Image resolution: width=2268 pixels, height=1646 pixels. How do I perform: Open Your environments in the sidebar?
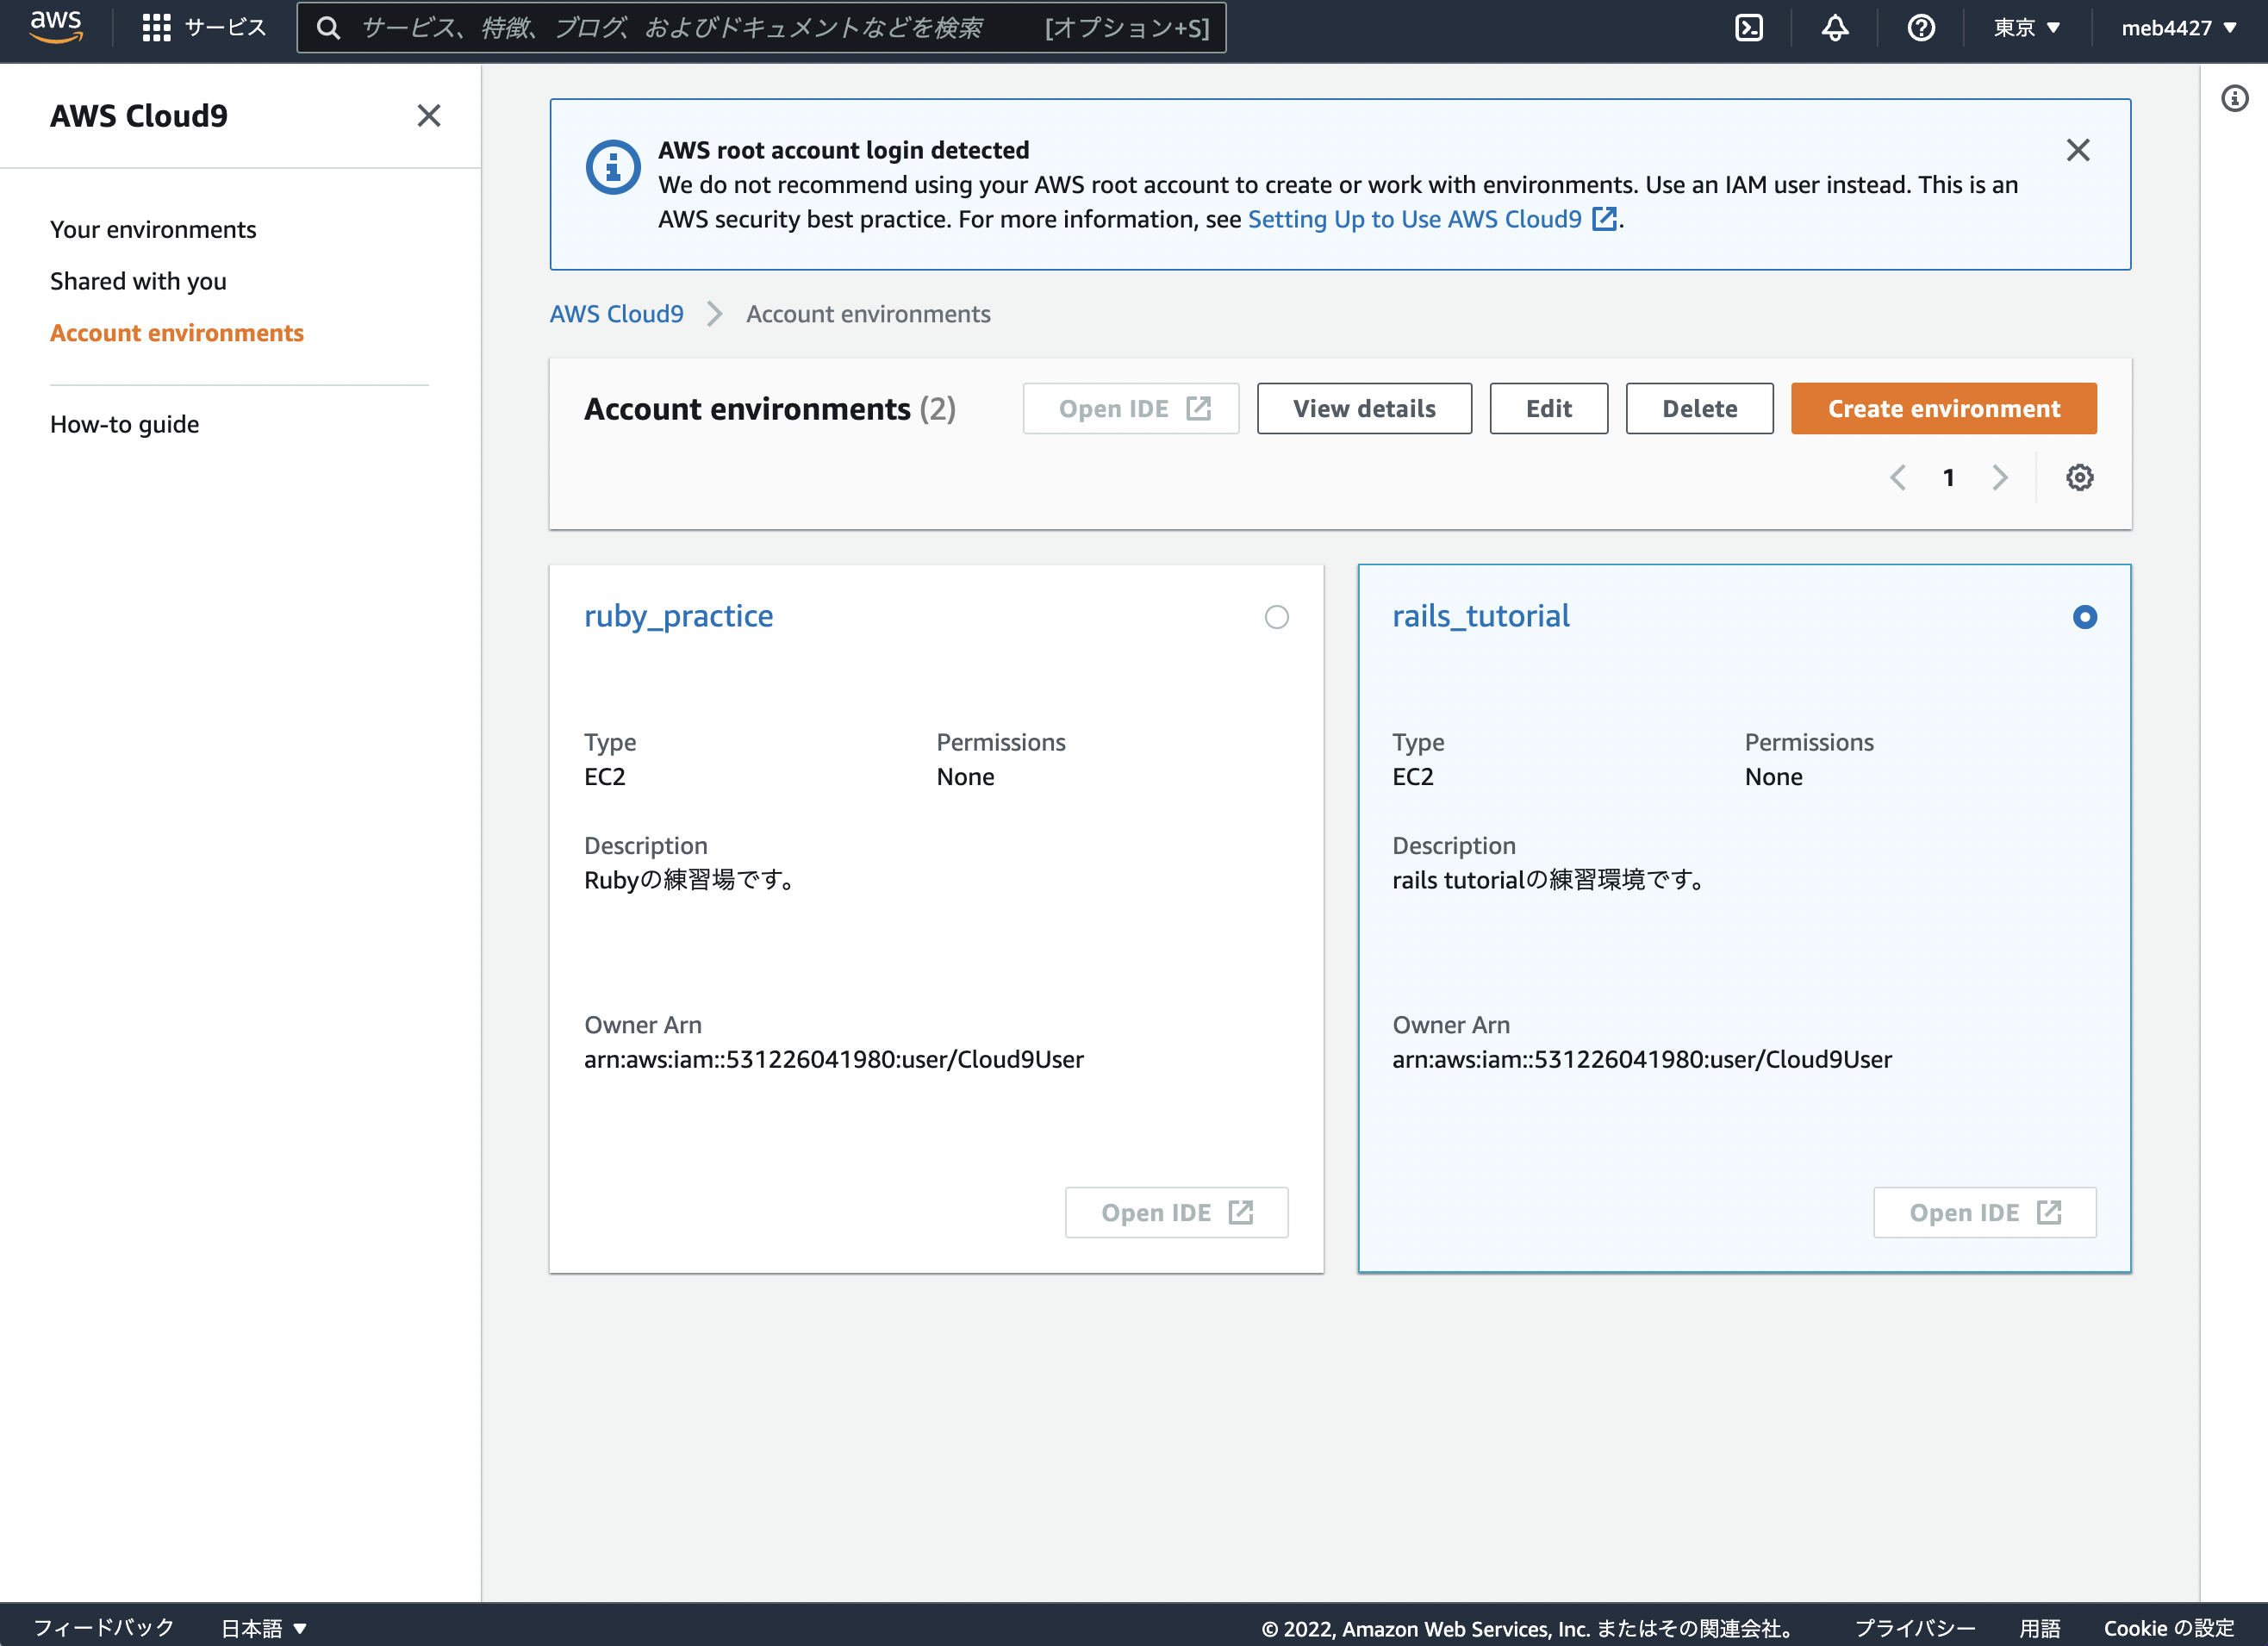[x=153, y=230]
